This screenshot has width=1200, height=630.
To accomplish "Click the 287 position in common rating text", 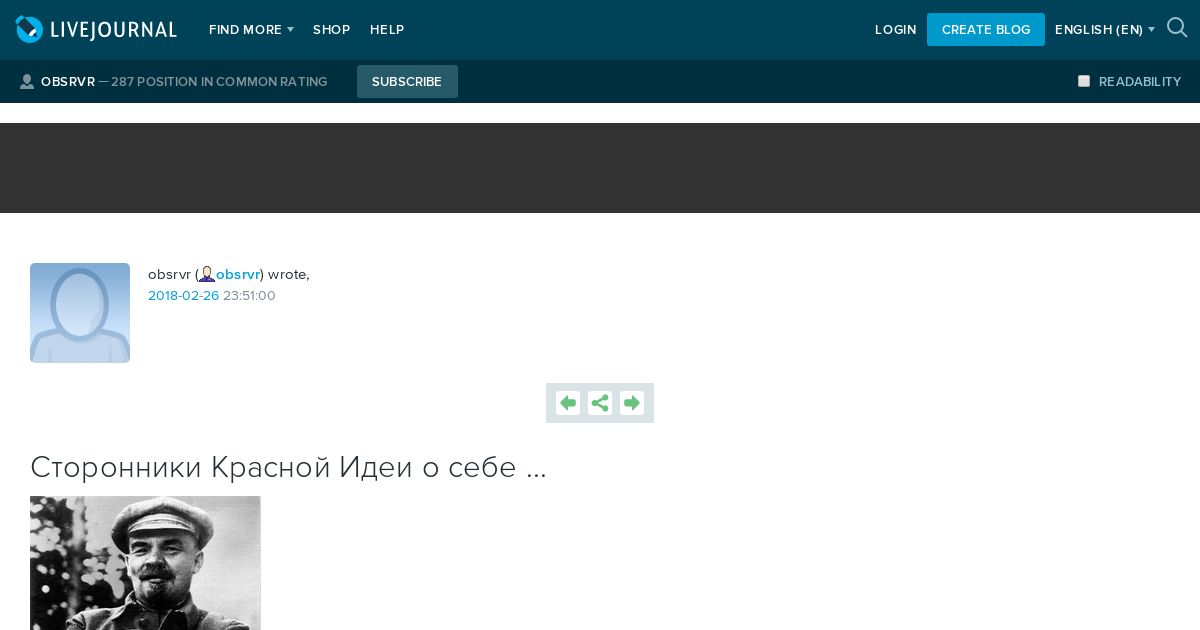I will (x=219, y=82).
